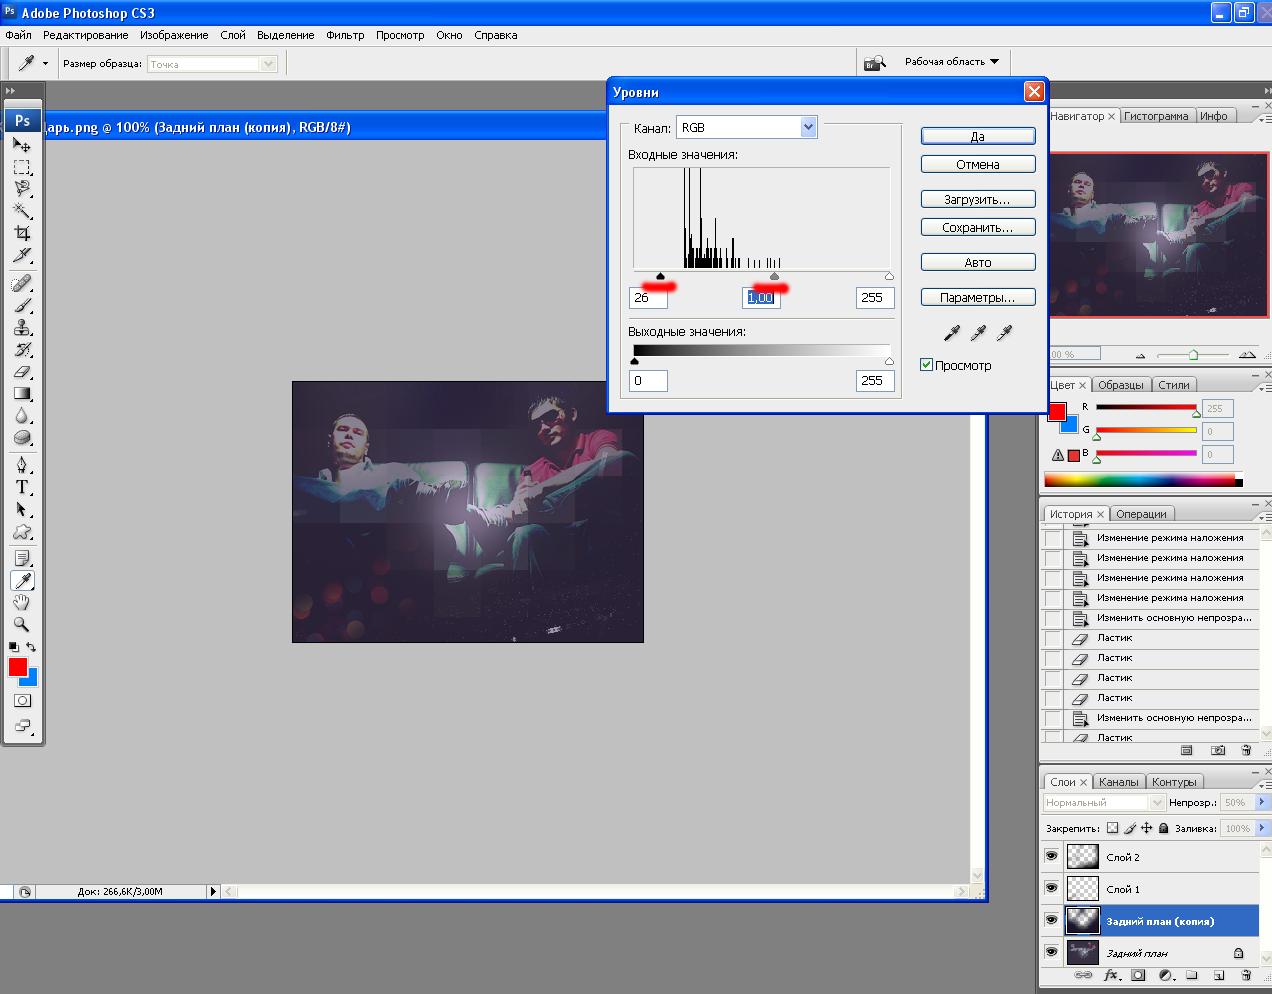The image size is (1272, 994).
Task: Pick the Type tool
Action: pos(22,487)
